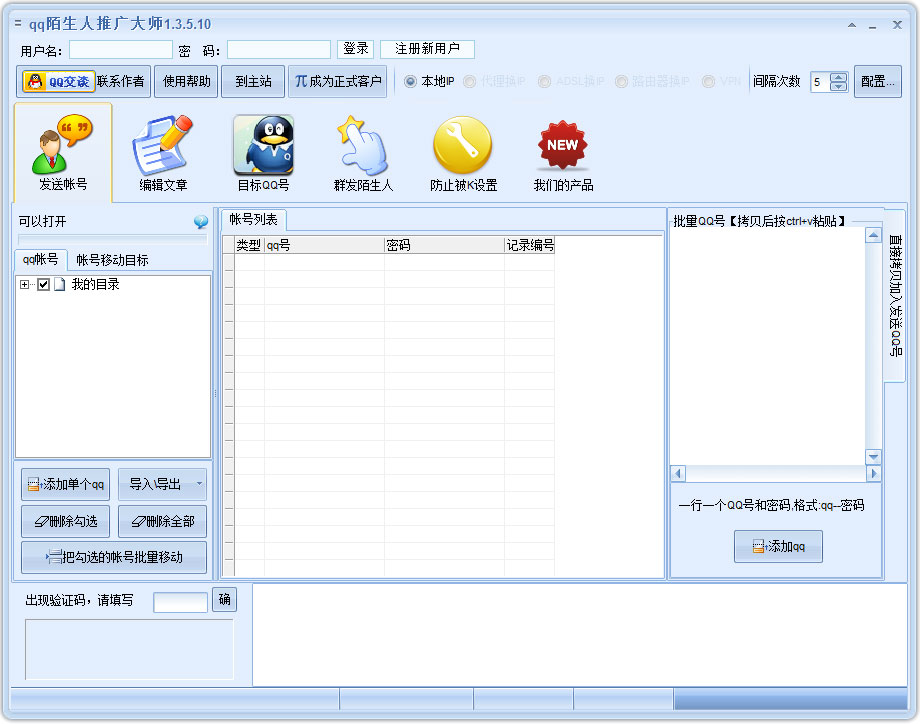Click the app menu icon in title bar
920x724 pixels.
[18, 23]
